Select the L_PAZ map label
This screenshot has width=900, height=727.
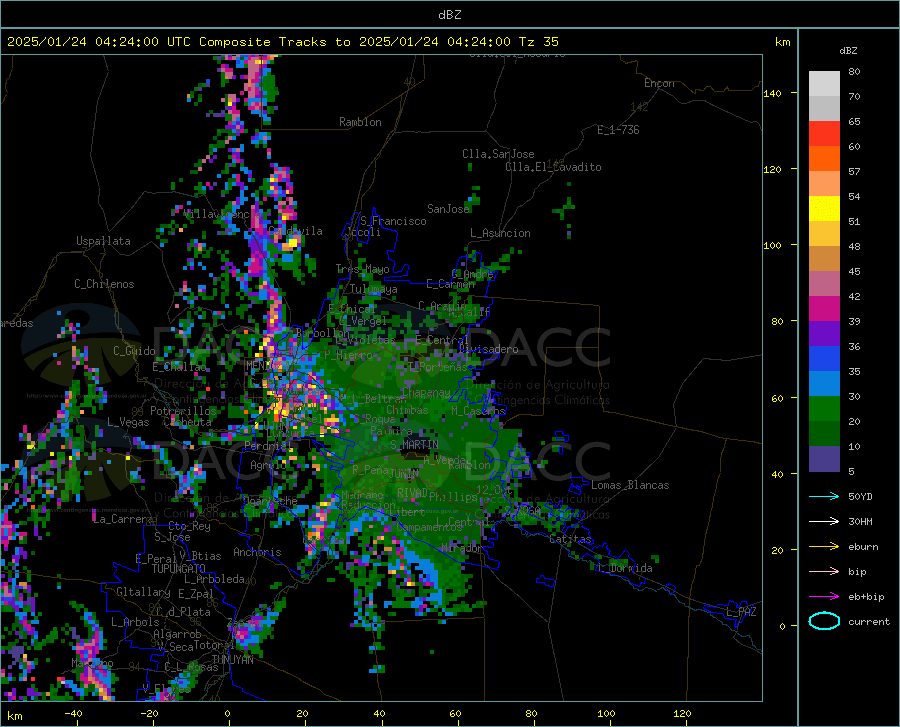tap(741, 612)
